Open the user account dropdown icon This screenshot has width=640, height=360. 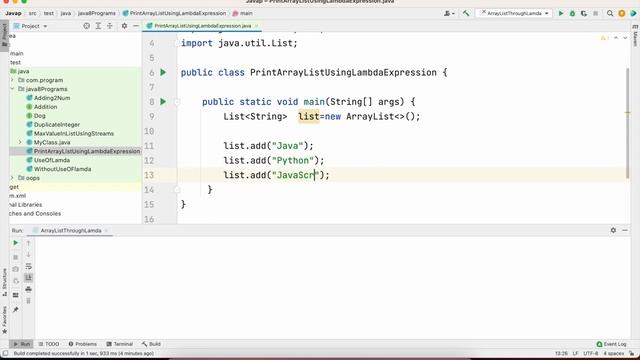[x=449, y=13]
